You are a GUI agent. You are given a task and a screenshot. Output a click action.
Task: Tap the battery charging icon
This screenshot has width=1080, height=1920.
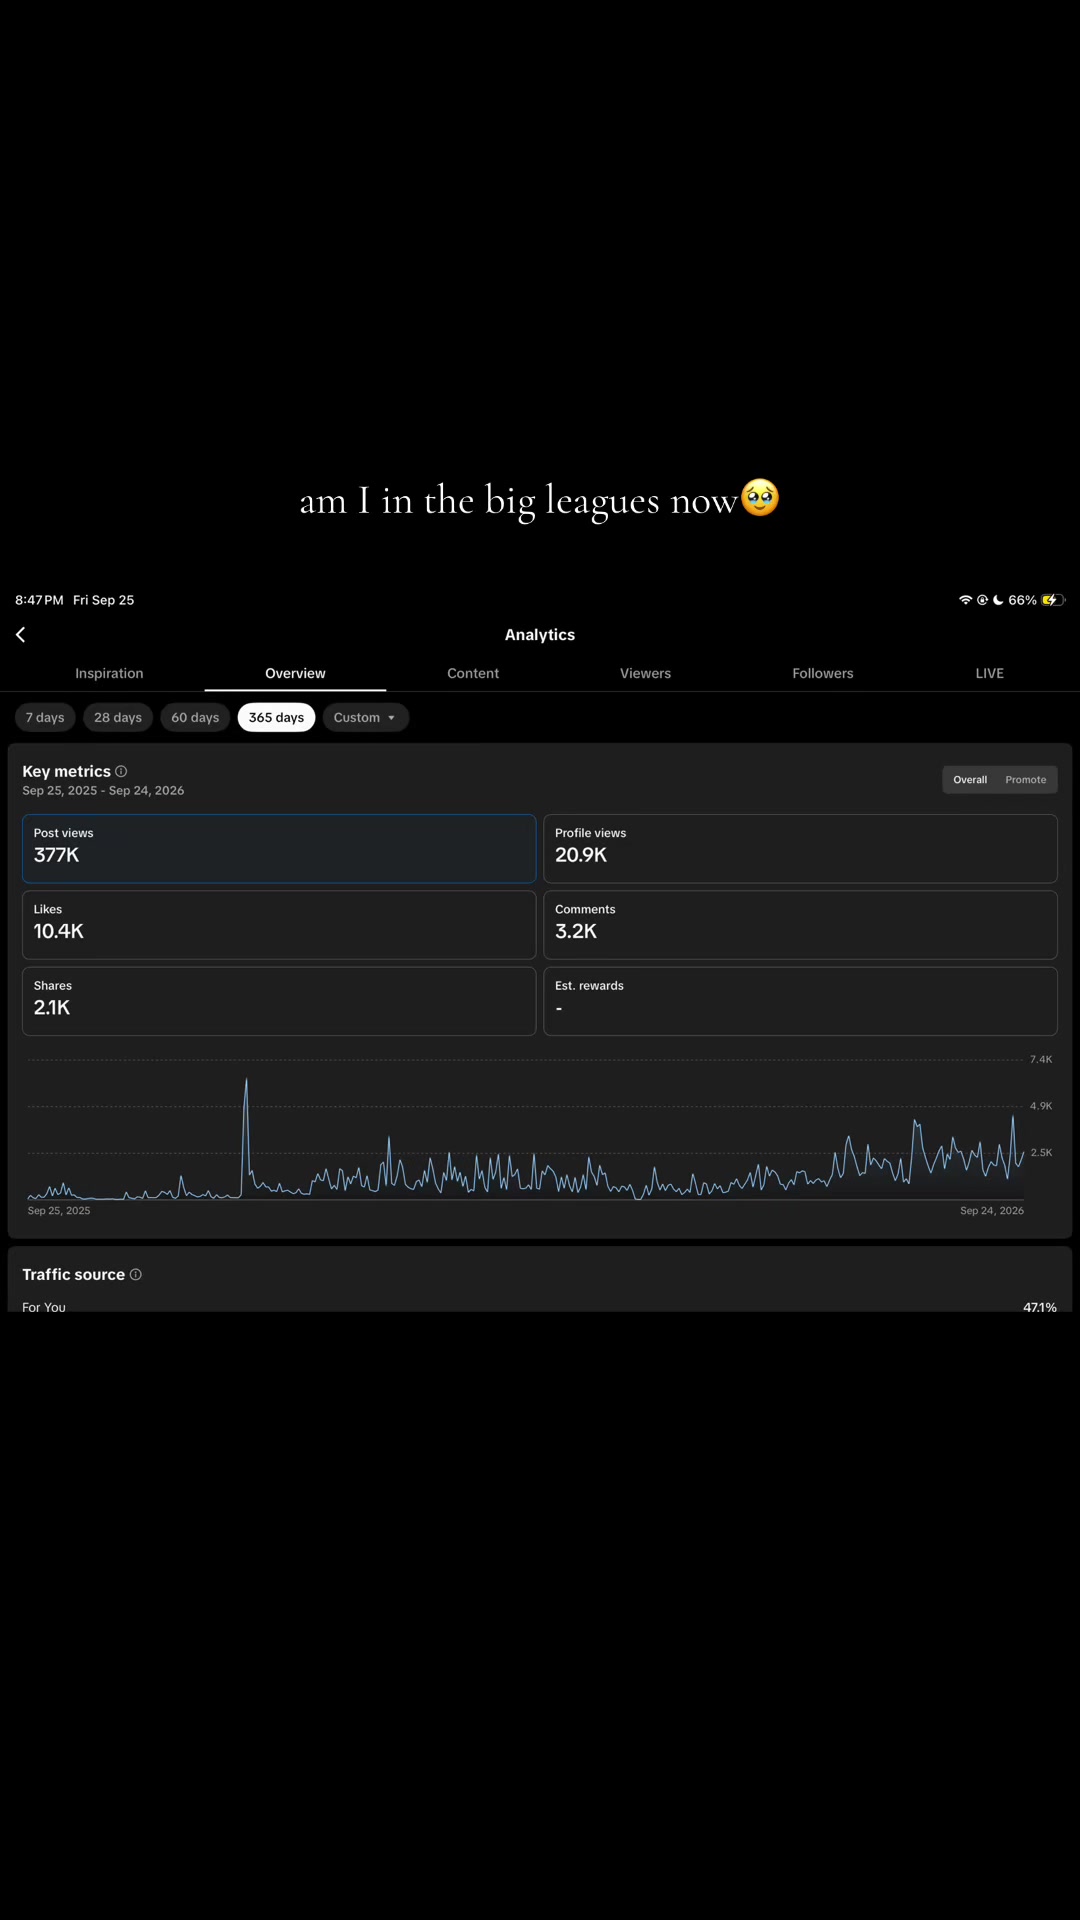pyautogui.click(x=1052, y=600)
